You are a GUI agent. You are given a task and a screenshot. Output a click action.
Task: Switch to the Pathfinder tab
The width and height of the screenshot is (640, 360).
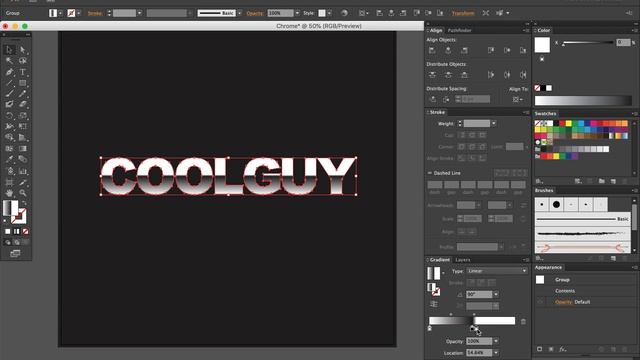pos(460,30)
